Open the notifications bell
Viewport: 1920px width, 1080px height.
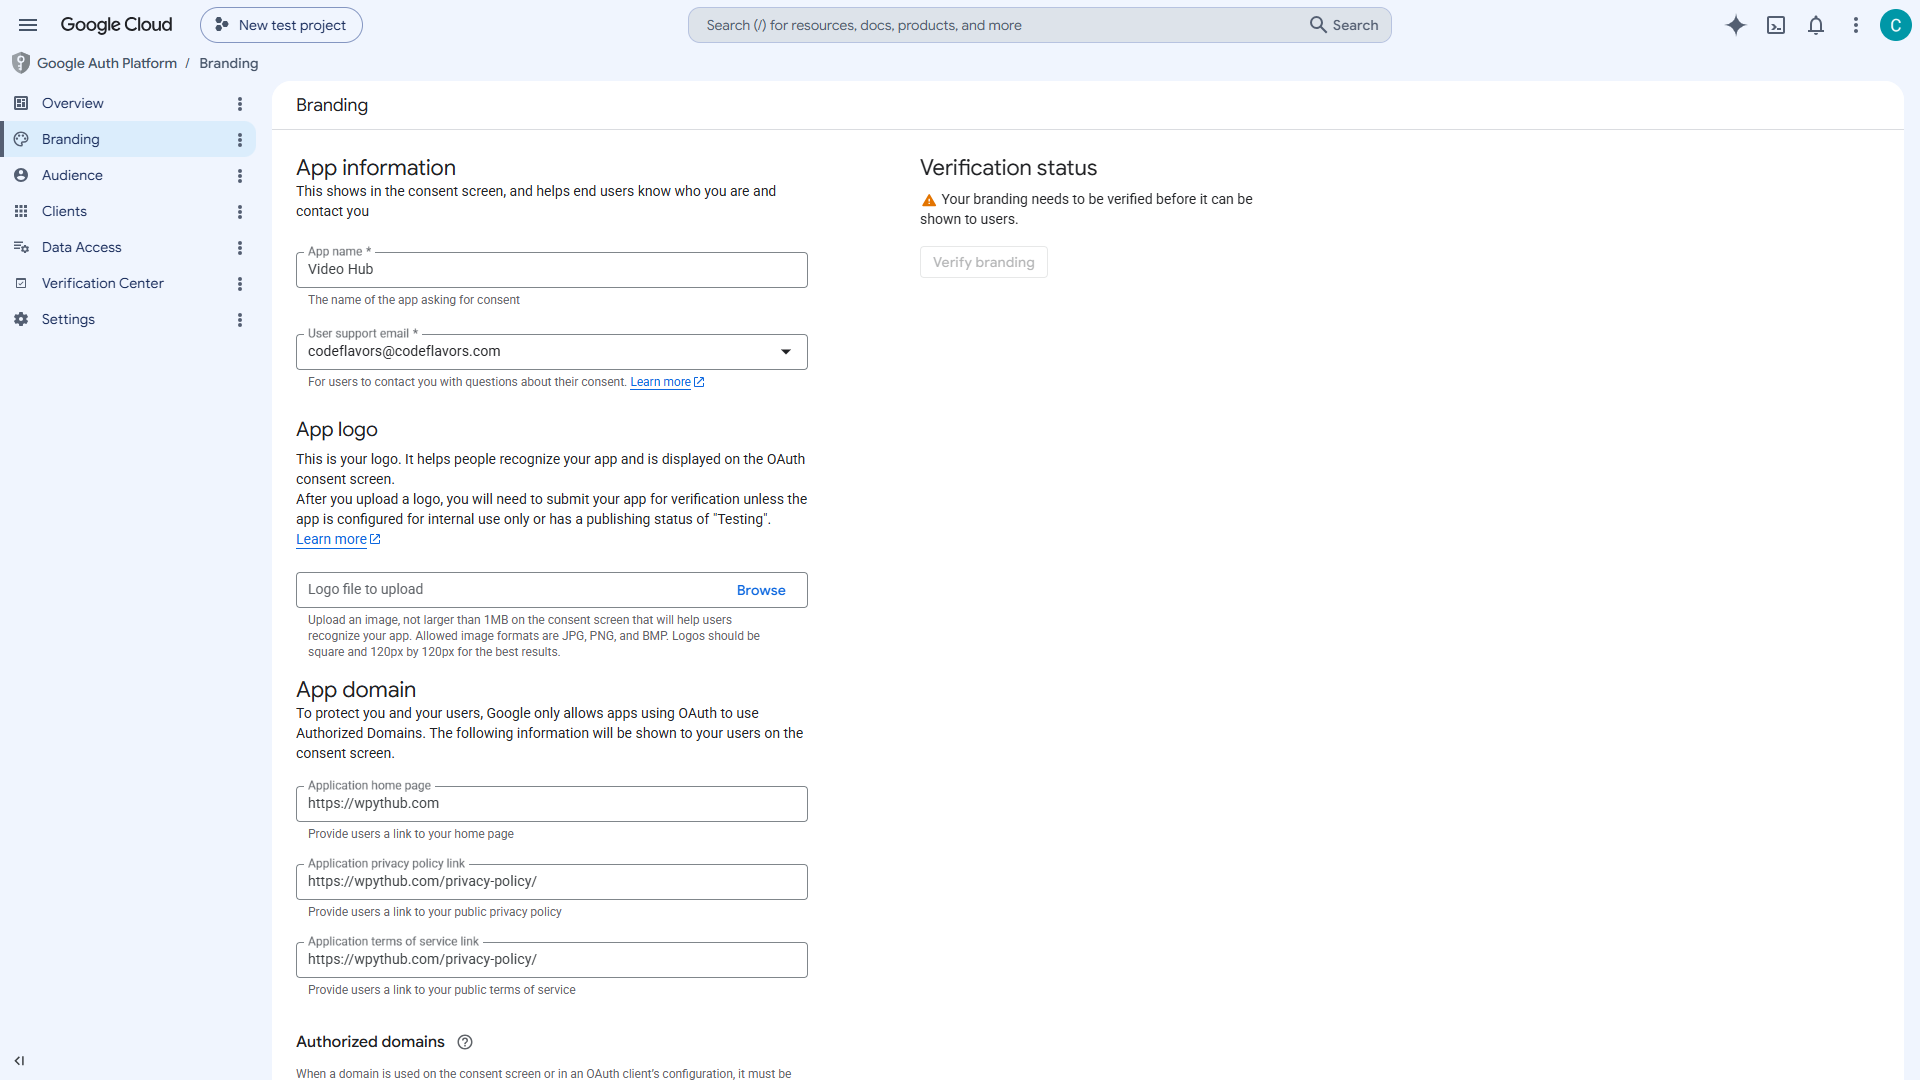(x=1816, y=25)
